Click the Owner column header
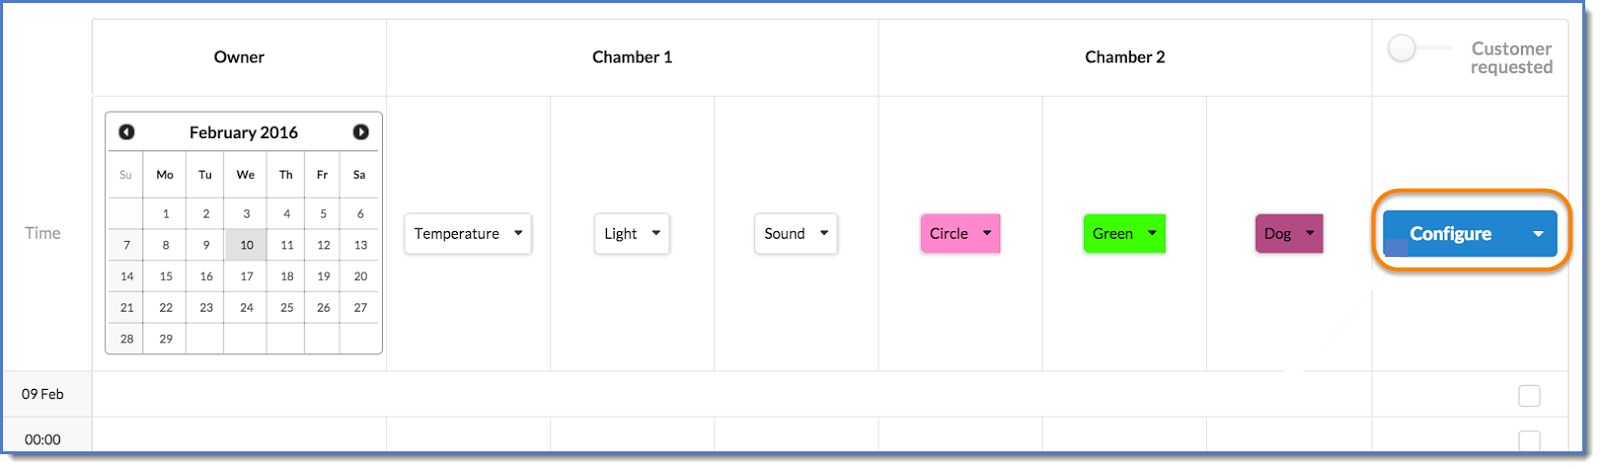Screen dimensions: 1600x469 [239, 57]
